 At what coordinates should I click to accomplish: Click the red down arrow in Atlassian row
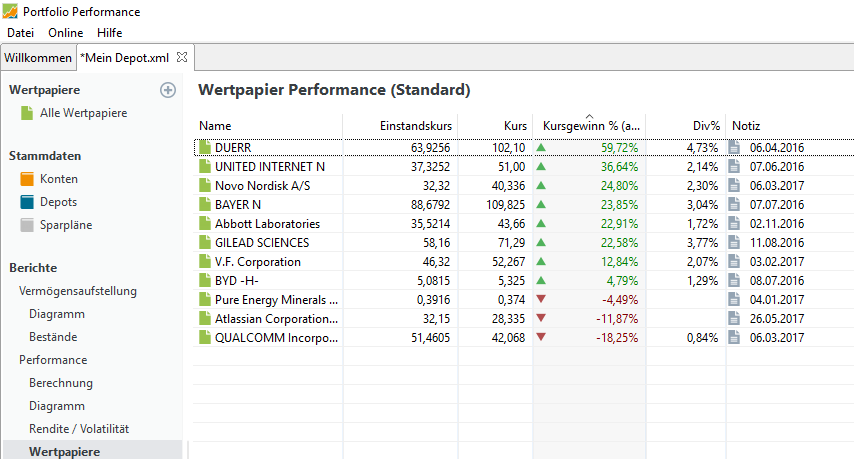click(x=541, y=318)
